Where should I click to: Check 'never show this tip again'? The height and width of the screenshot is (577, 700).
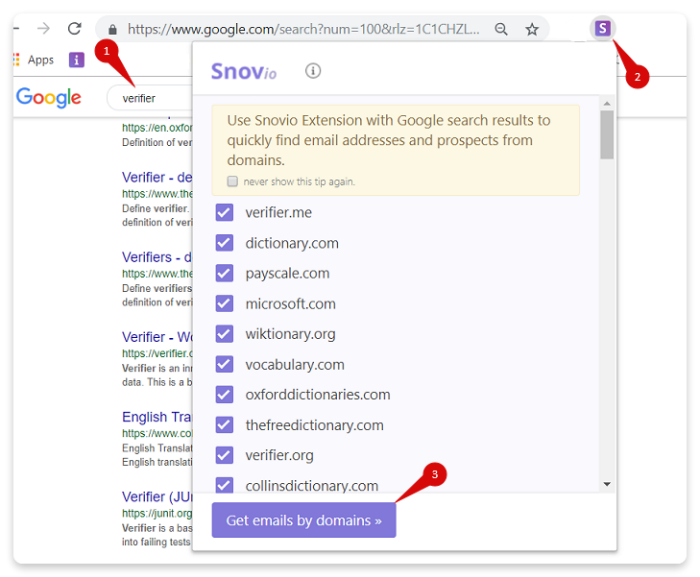click(x=232, y=181)
